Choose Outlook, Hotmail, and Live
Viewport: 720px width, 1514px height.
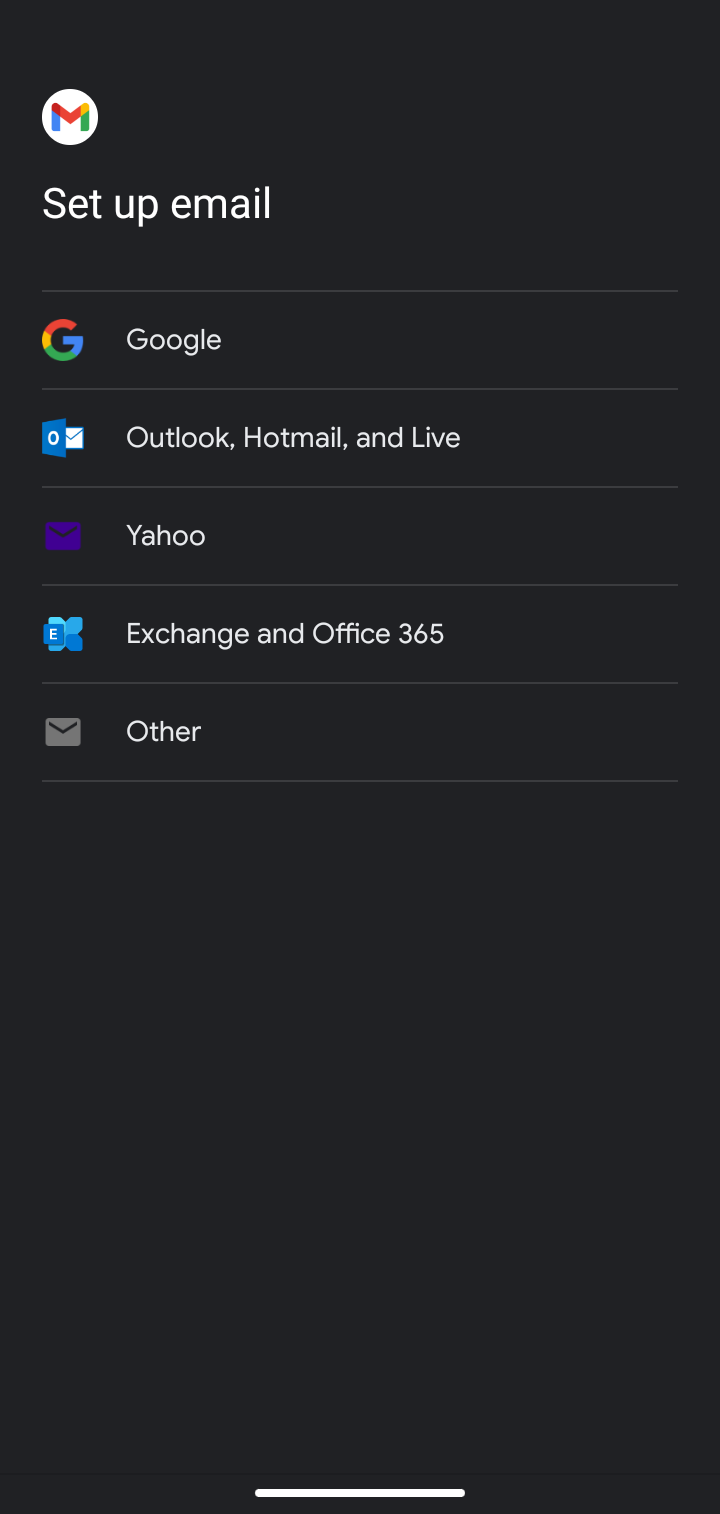(x=360, y=438)
